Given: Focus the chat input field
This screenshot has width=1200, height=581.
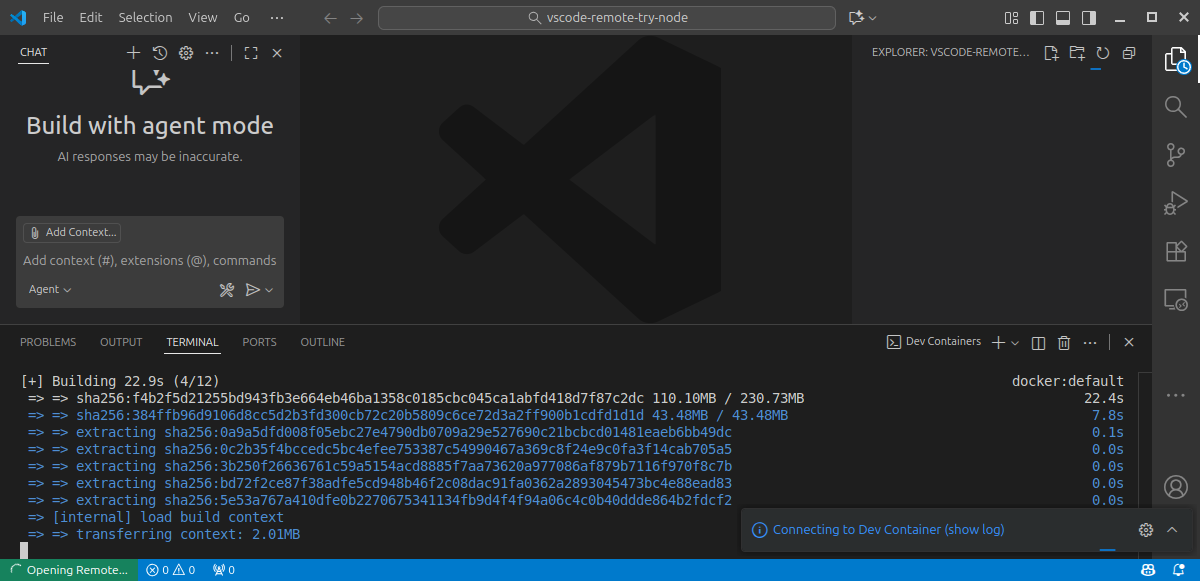Looking at the screenshot, I should pyautogui.click(x=150, y=261).
